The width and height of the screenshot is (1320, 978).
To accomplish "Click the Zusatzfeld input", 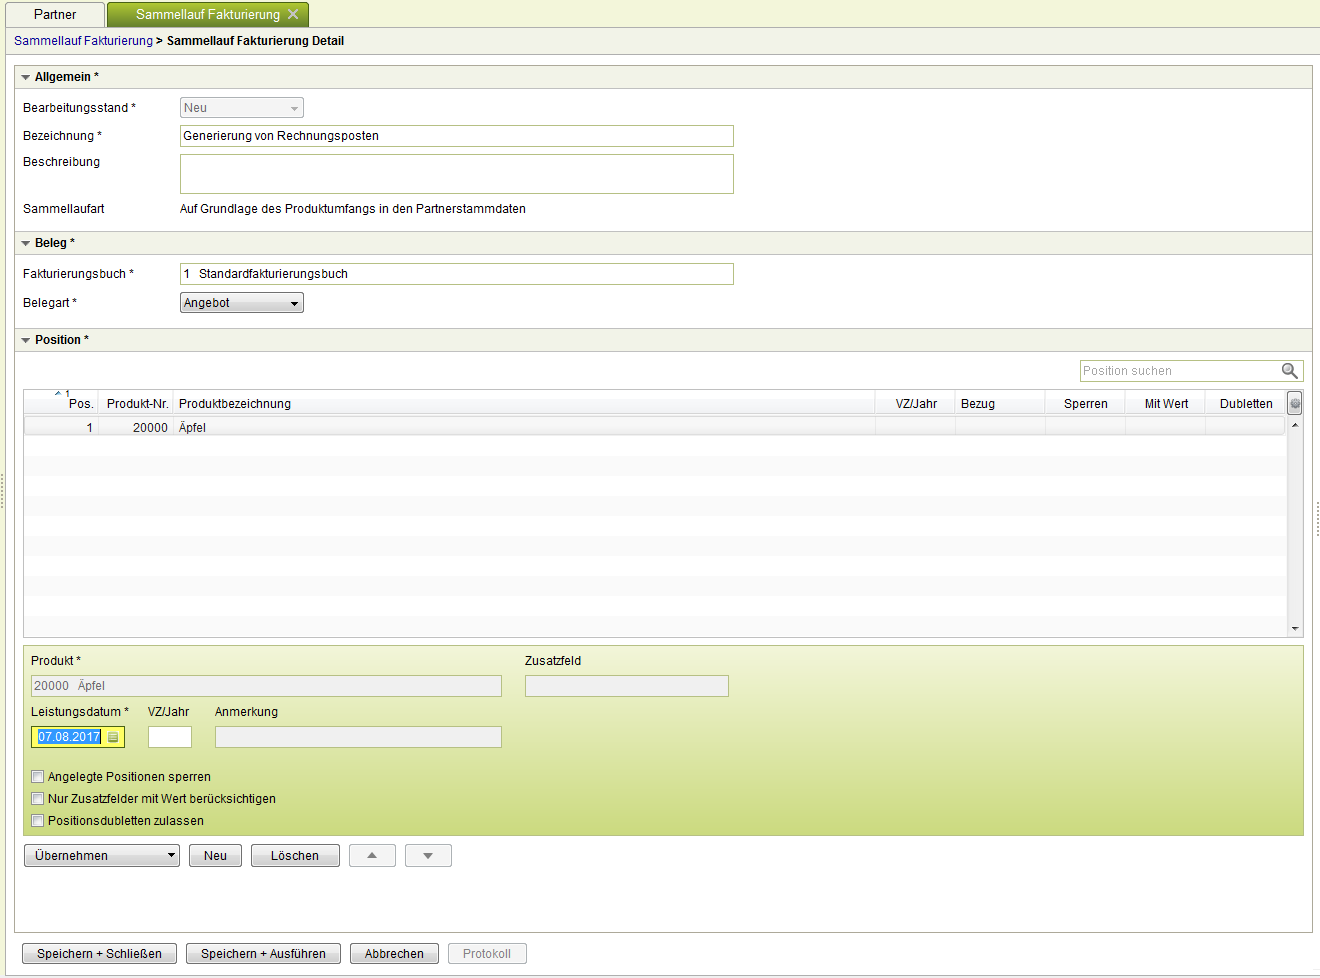I will [627, 686].
